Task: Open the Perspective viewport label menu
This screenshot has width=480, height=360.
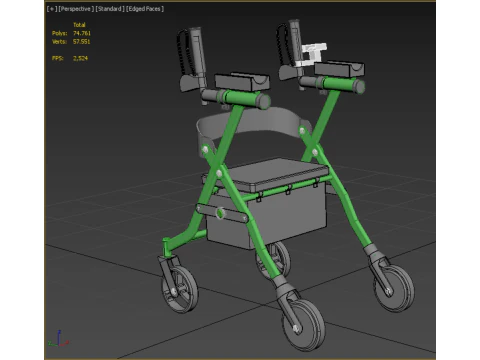Action: [76, 9]
